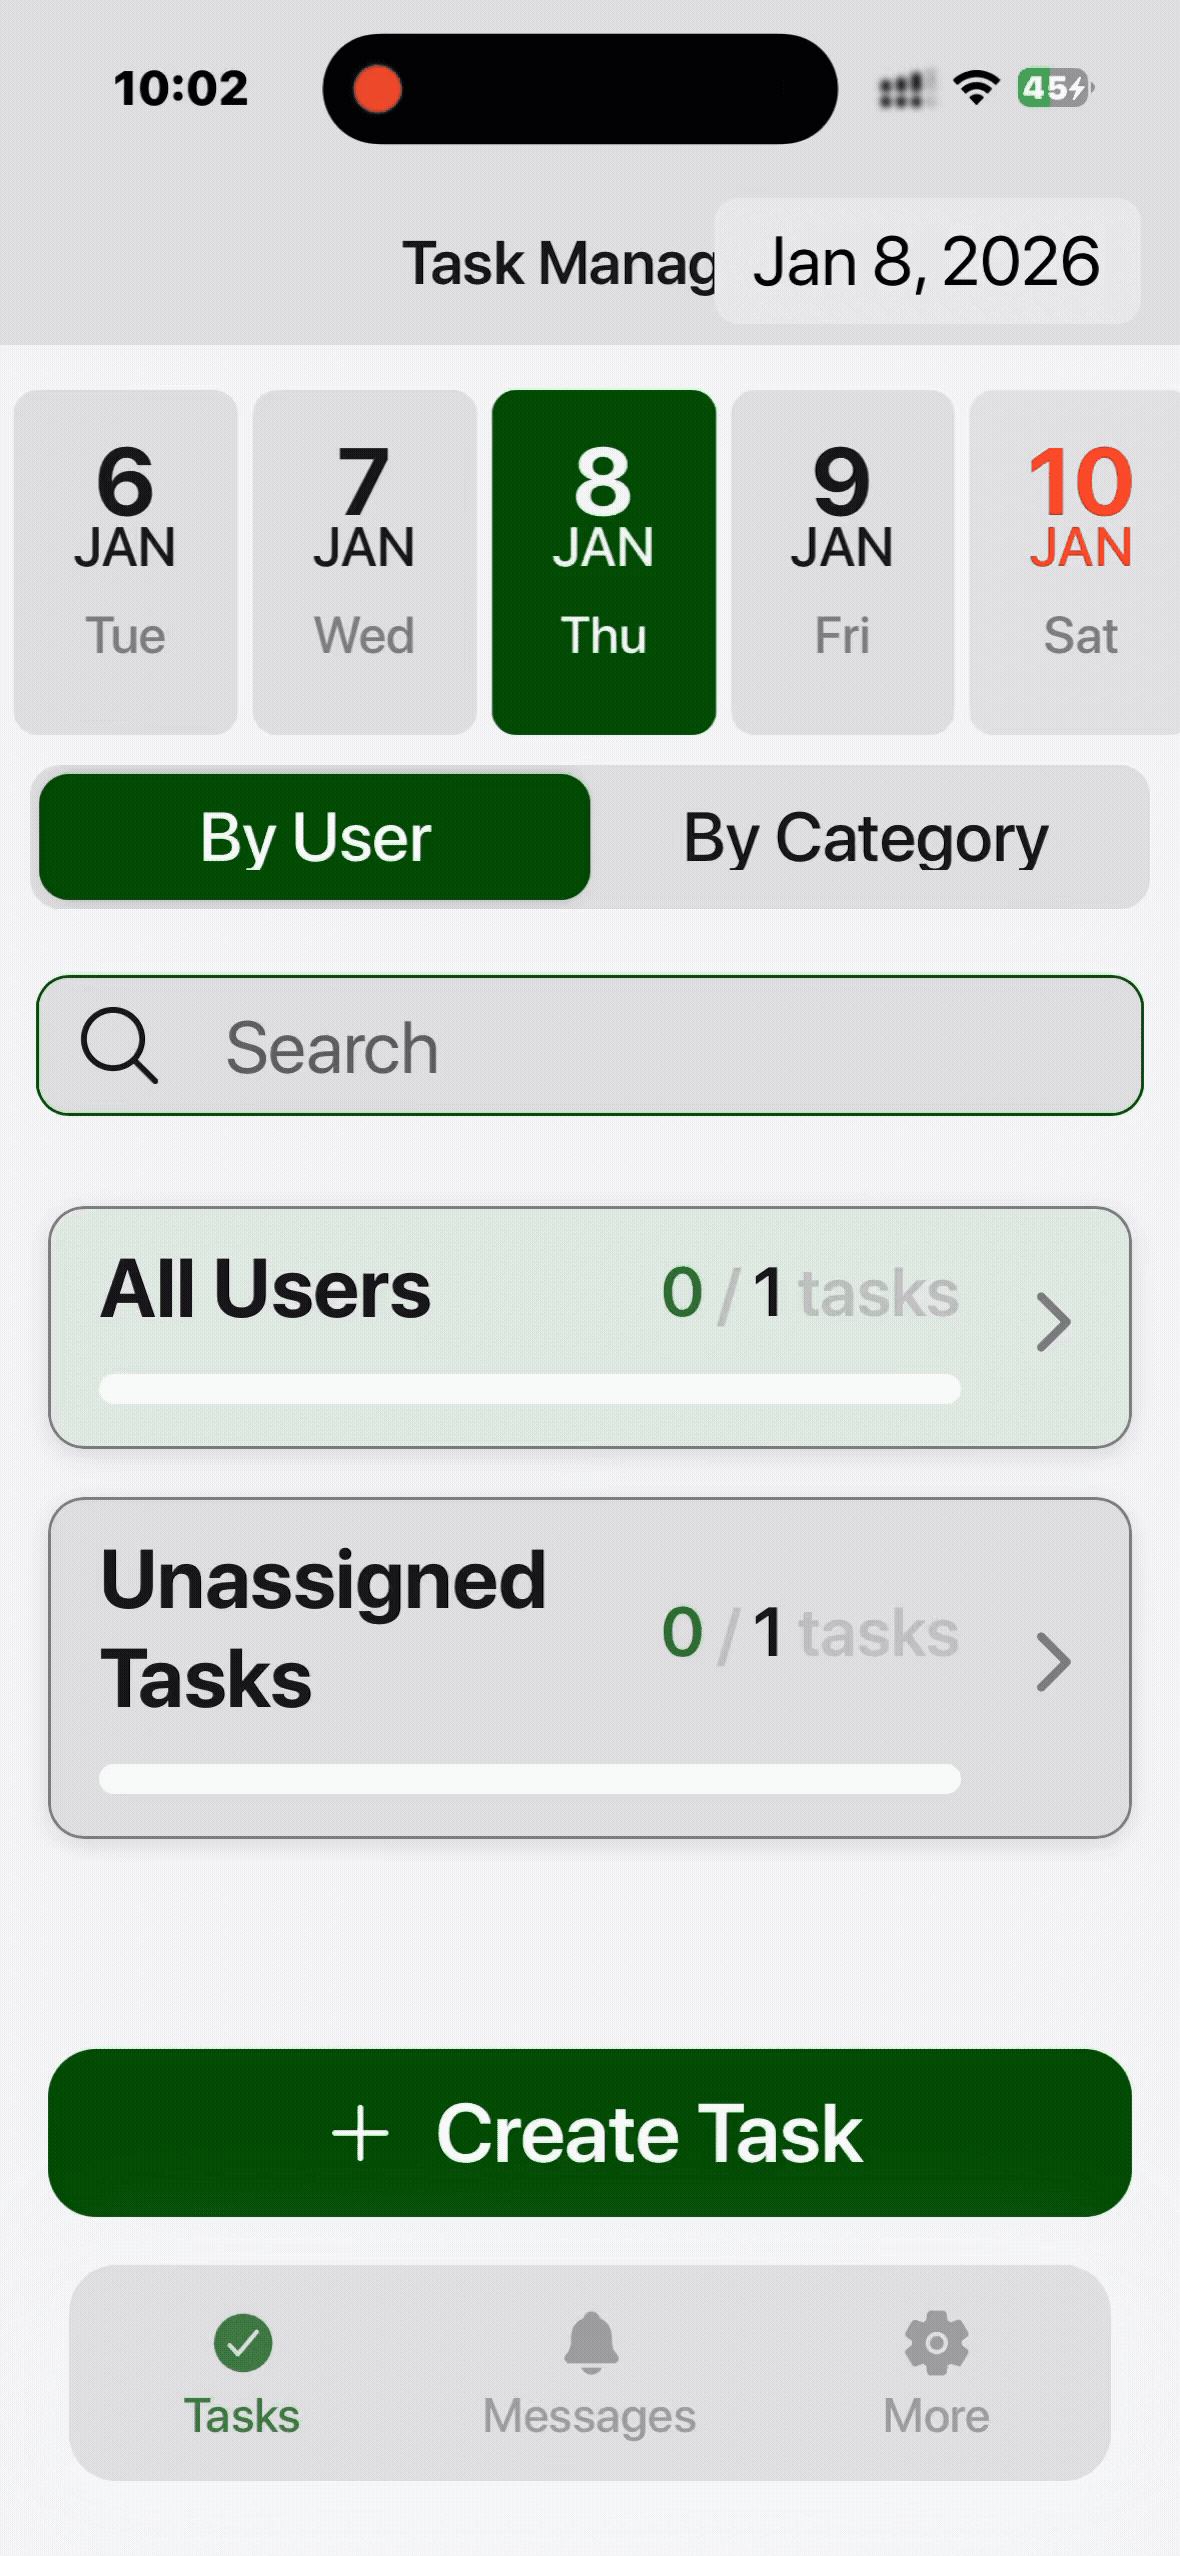
Task: Tap the plus icon on Create Task
Action: click(360, 2133)
